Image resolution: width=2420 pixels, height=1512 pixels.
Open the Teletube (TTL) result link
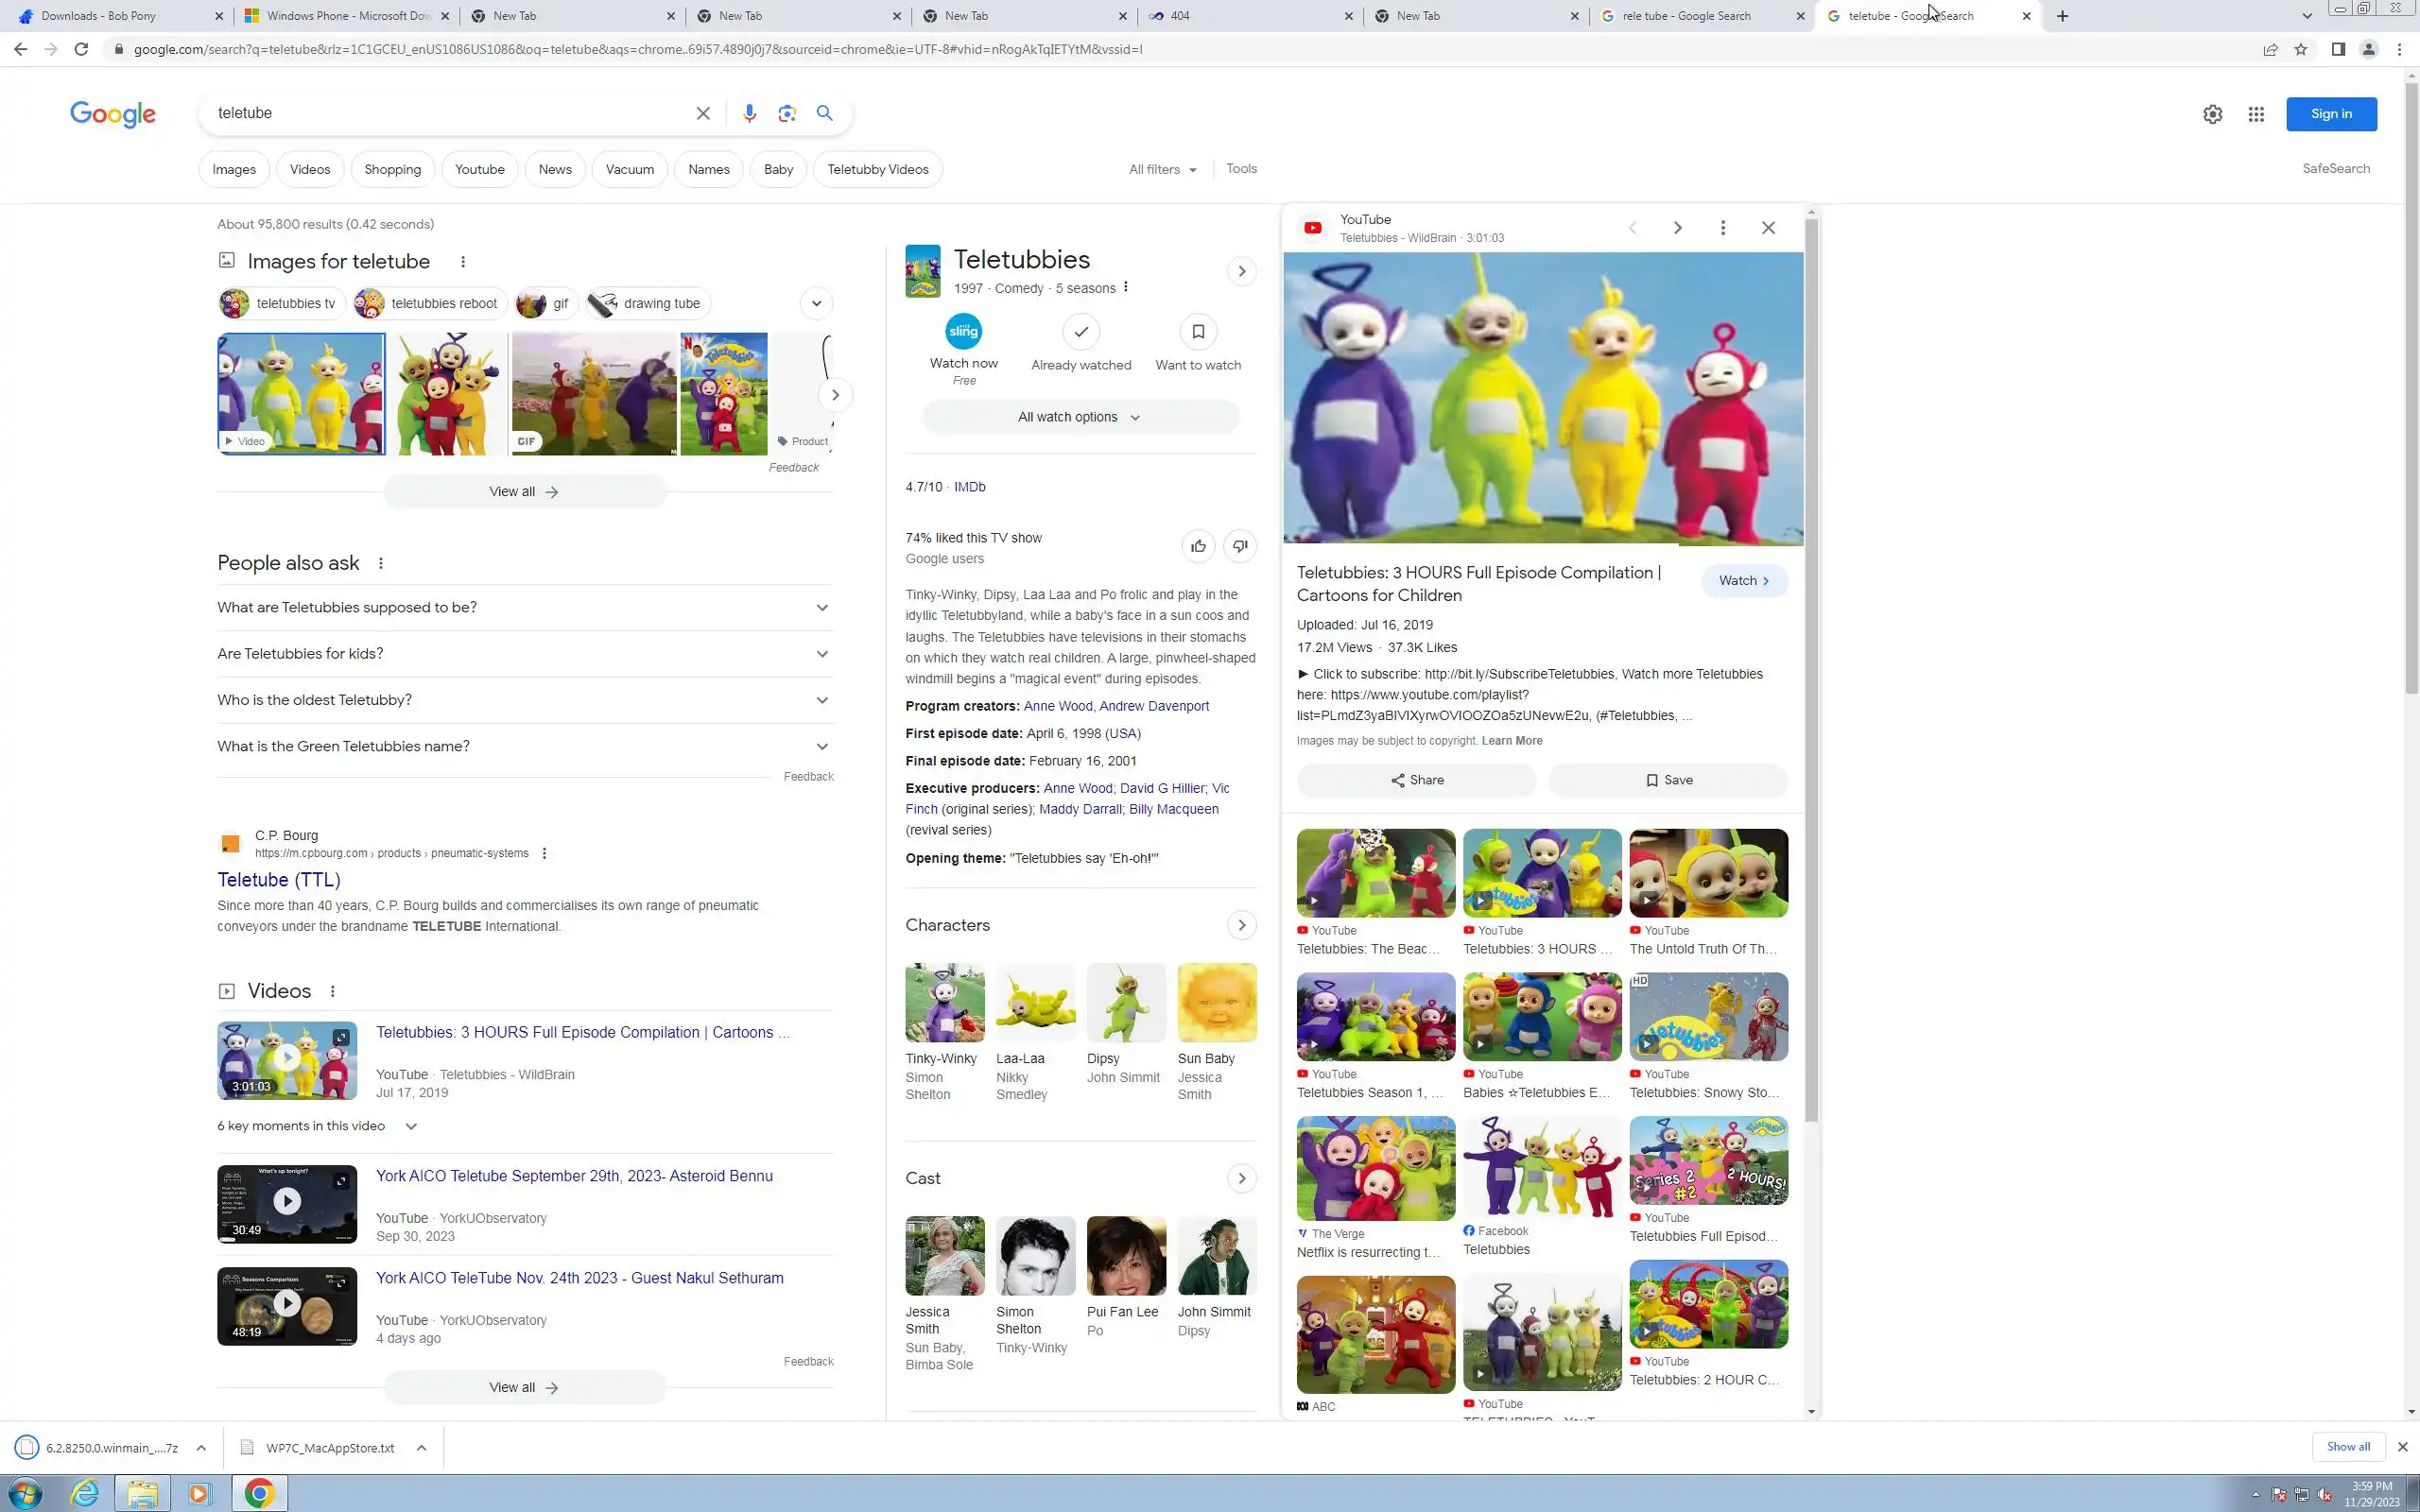[279, 879]
